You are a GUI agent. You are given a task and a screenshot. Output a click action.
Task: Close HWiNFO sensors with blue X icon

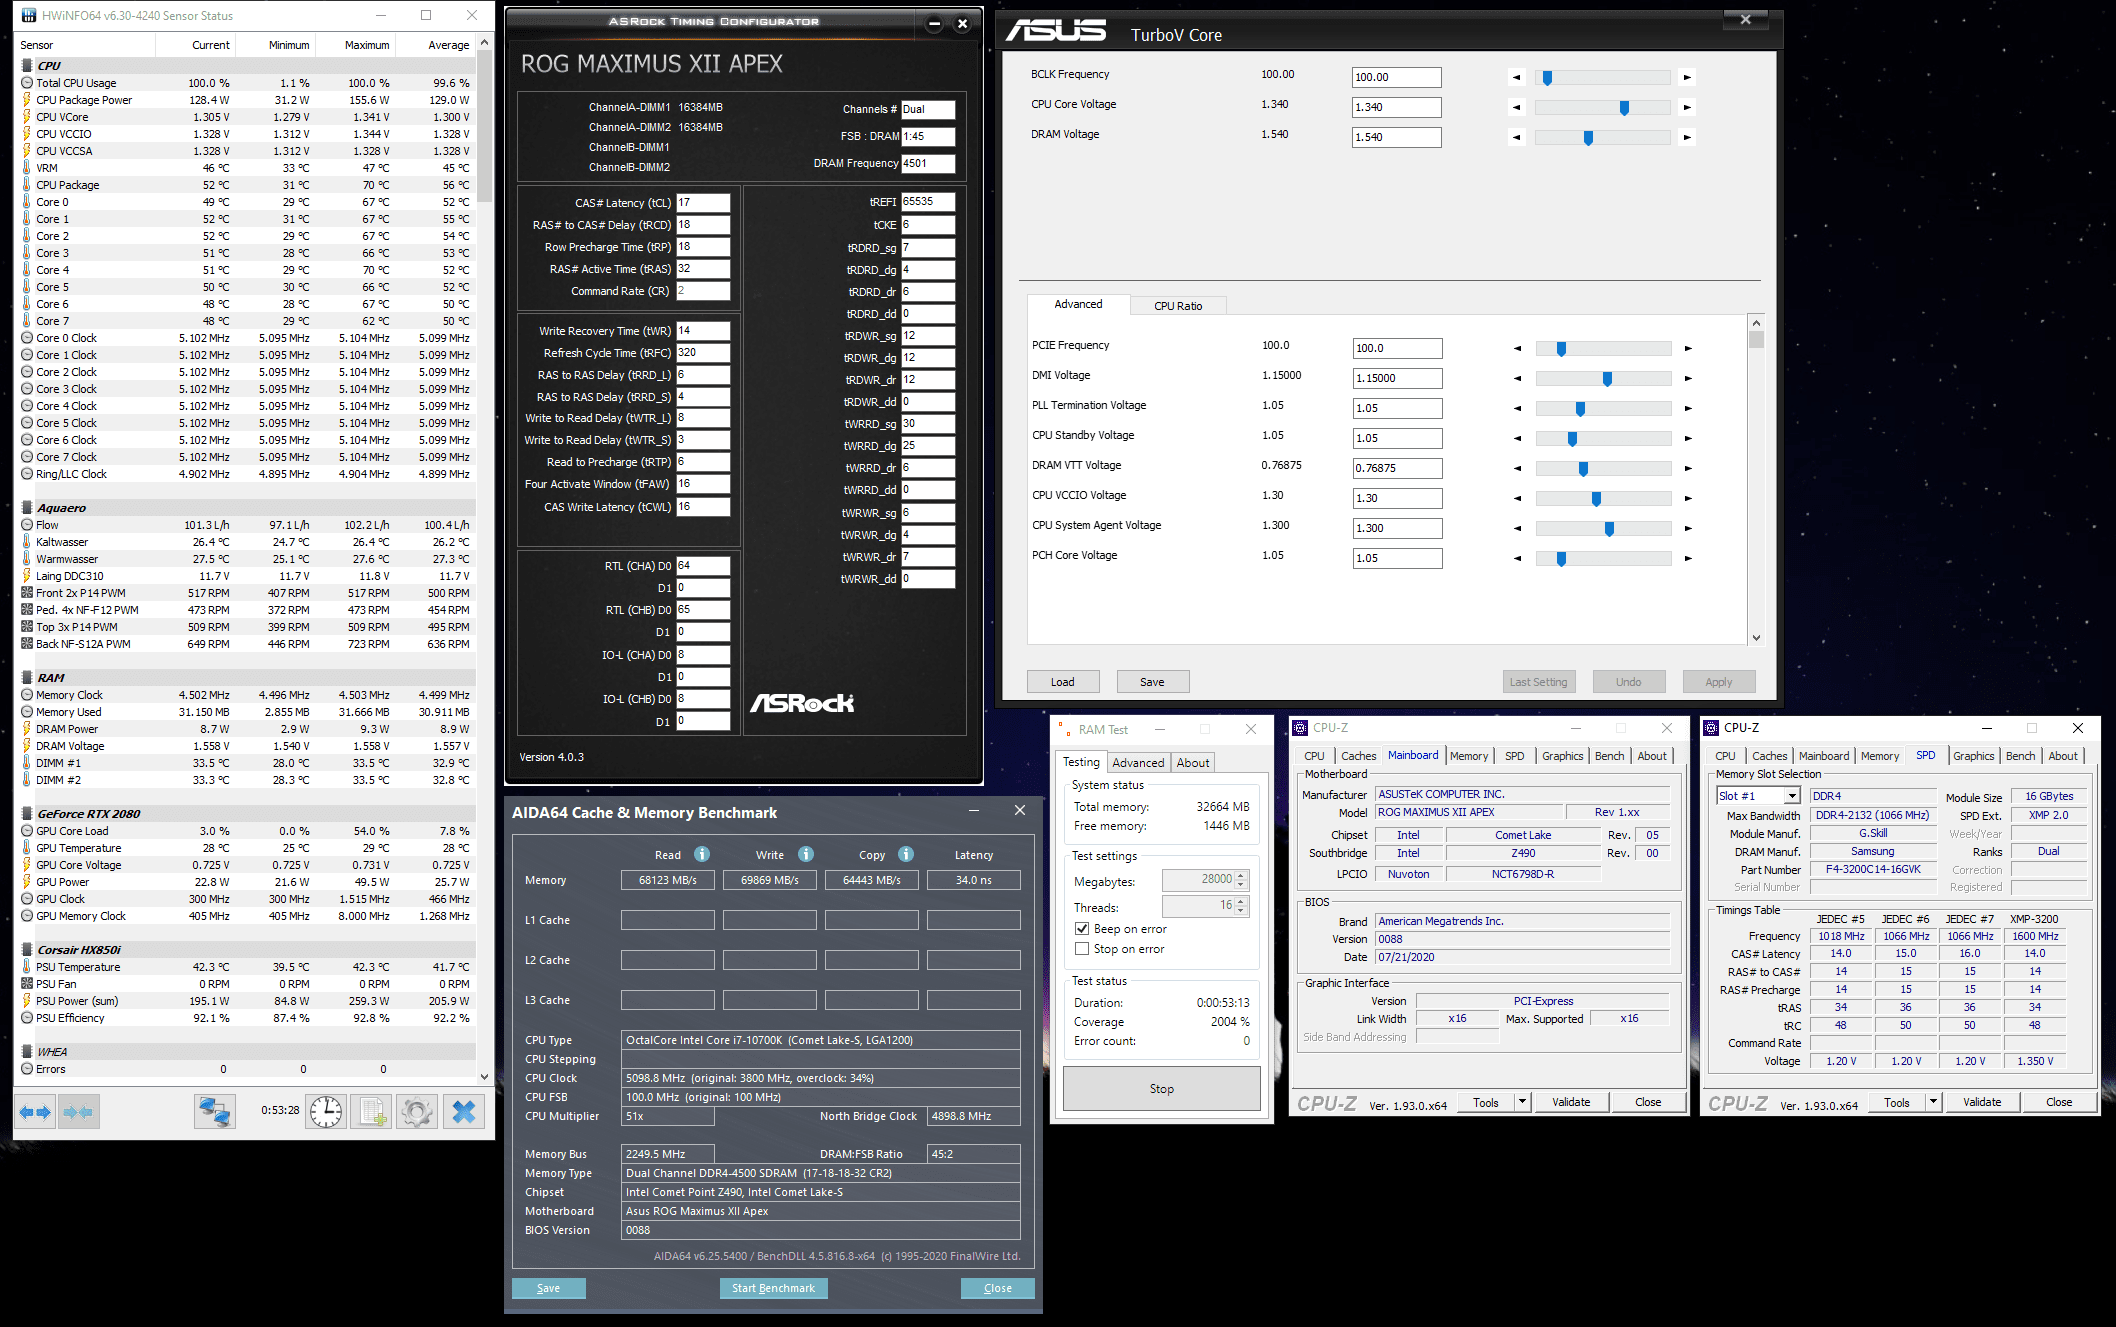[x=463, y=1111]
